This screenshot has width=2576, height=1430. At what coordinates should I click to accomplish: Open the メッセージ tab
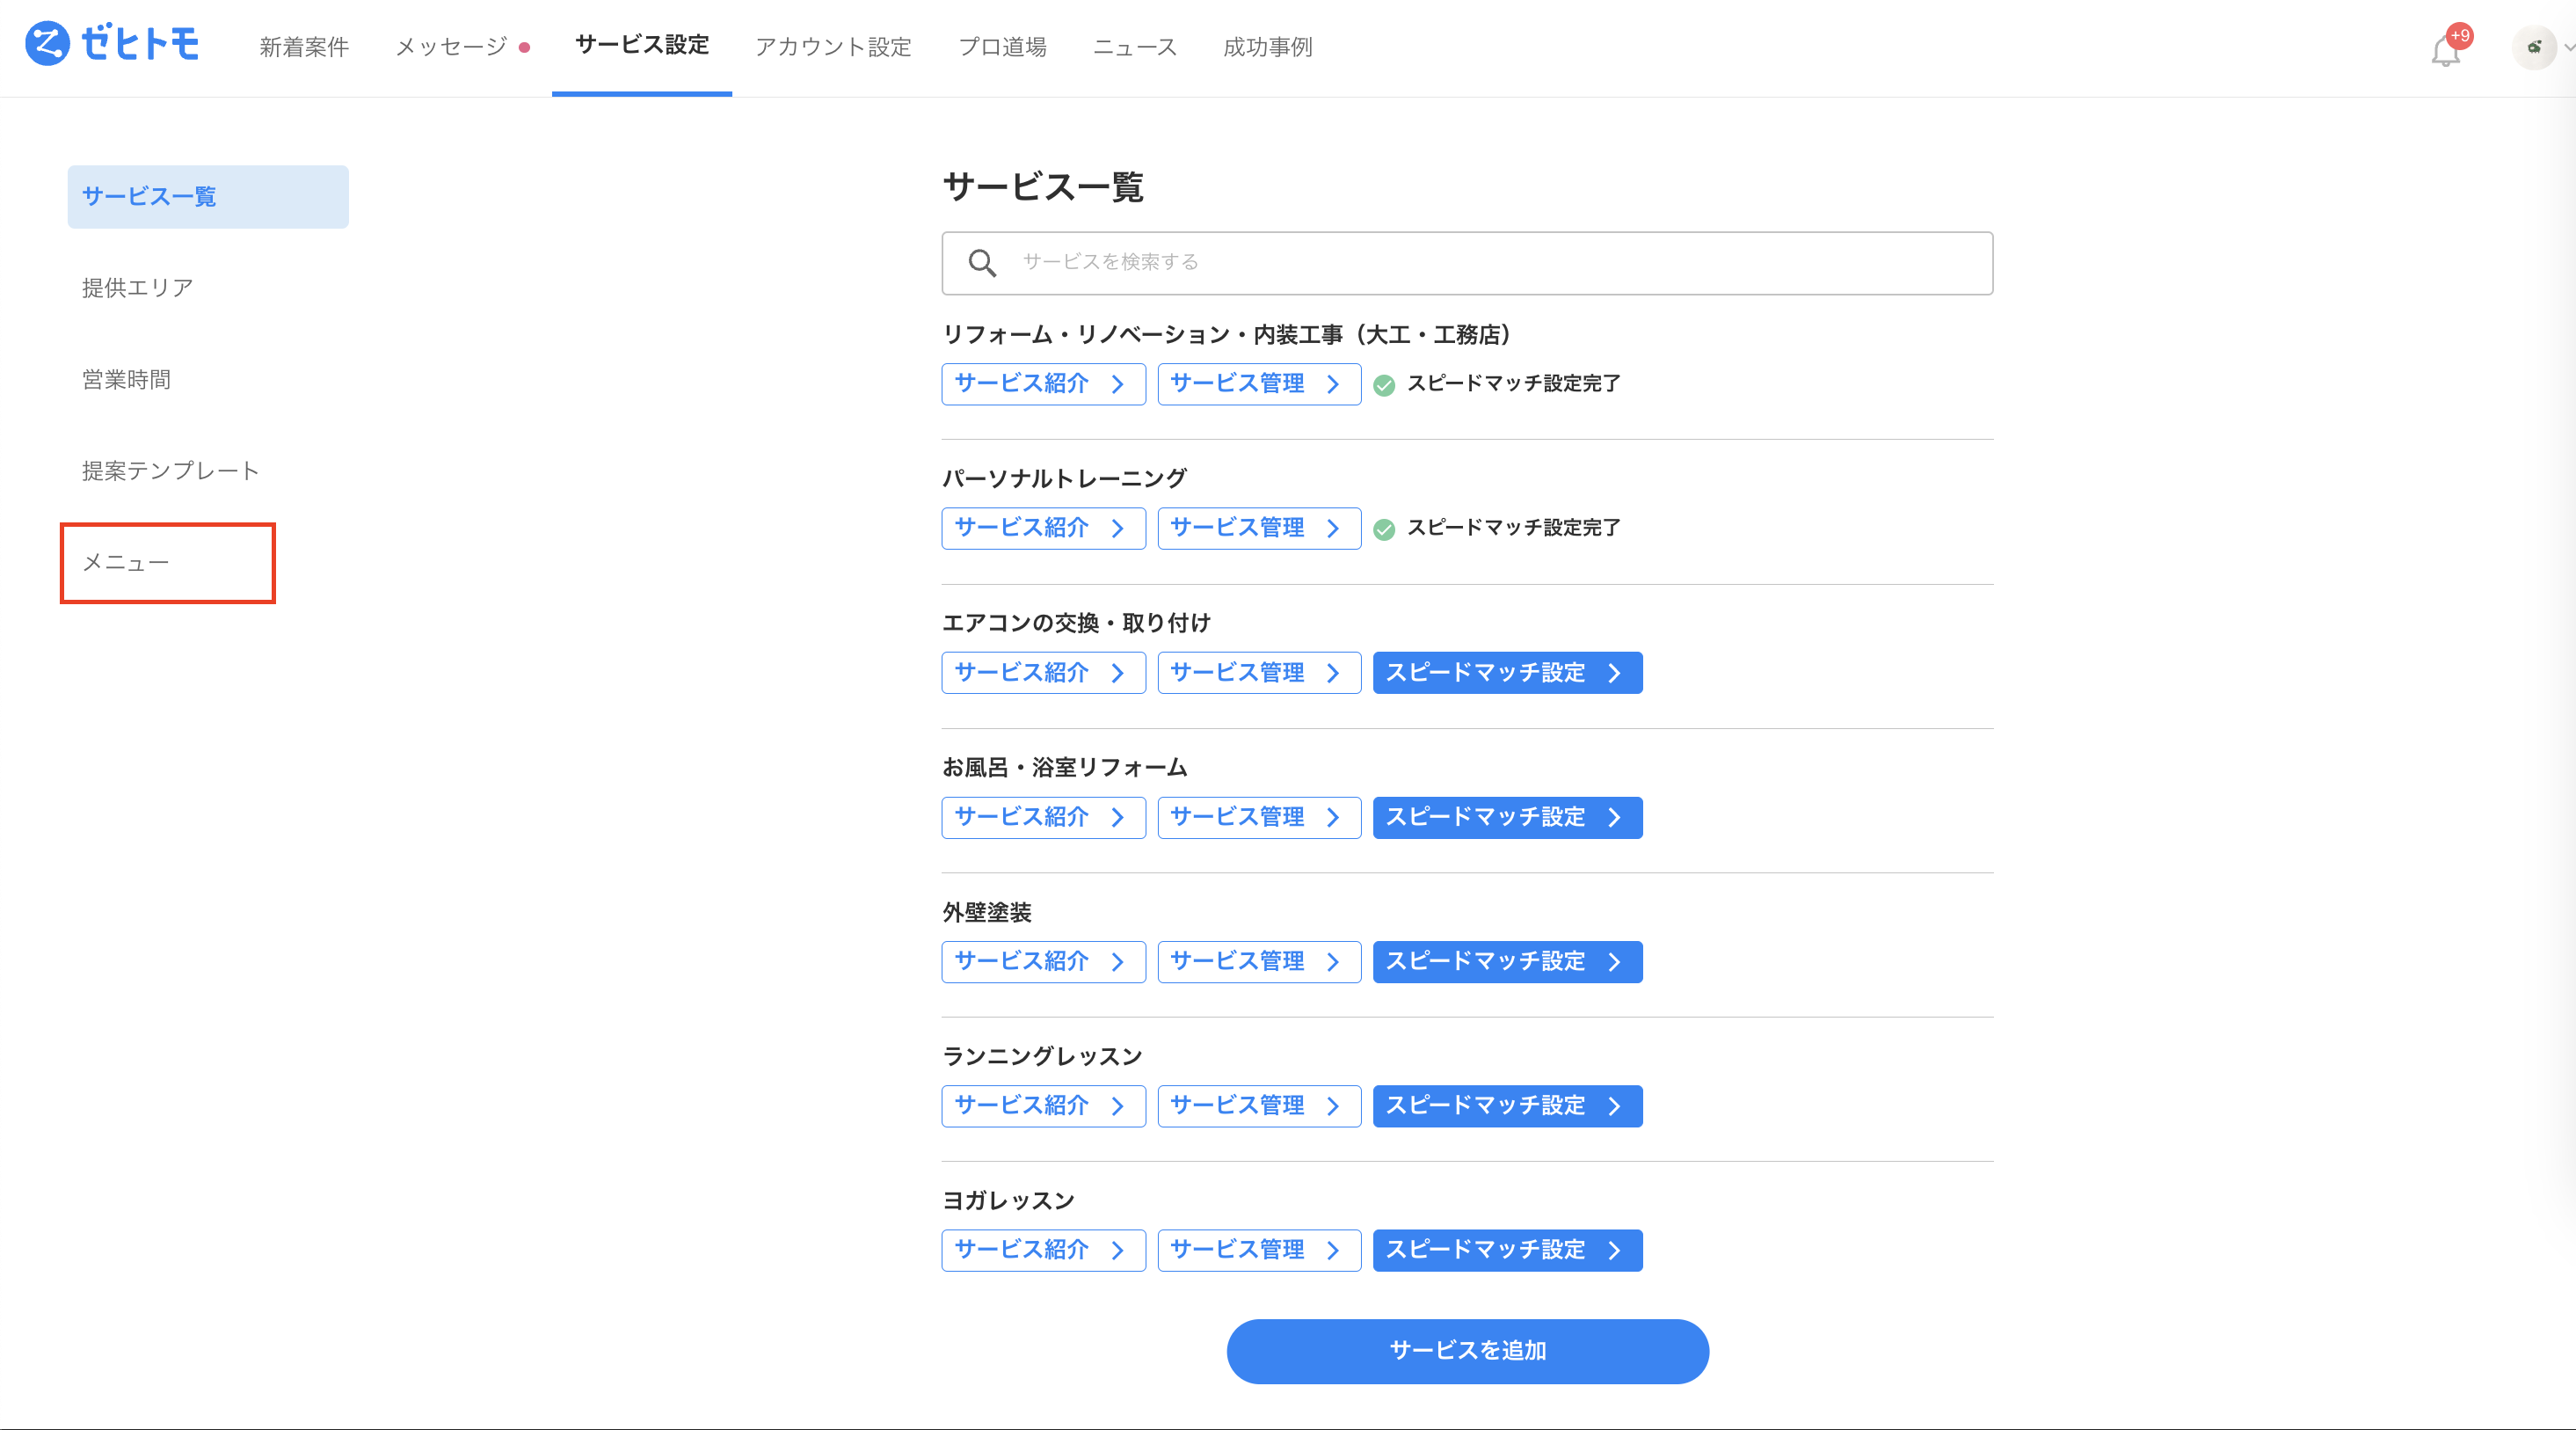451,47
